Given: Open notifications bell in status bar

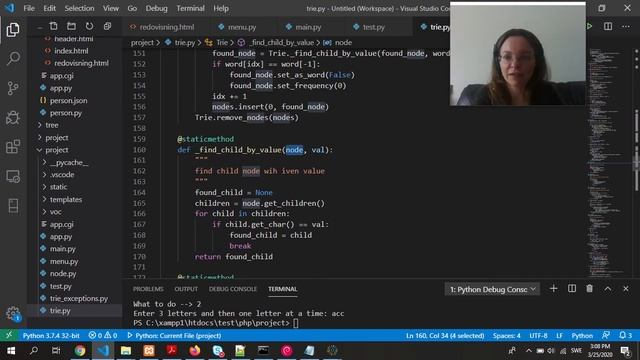Looking at the screenshot, I should coord(625,336).
